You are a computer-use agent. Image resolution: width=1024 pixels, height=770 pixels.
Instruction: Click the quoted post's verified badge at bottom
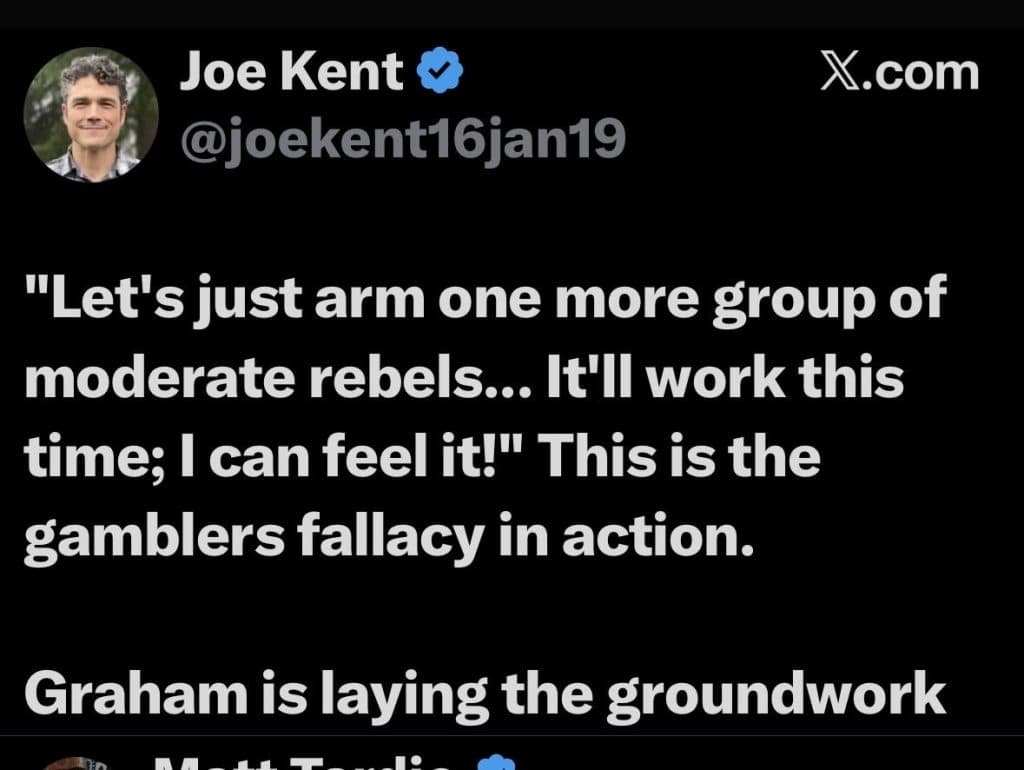(x=497, y=762)
